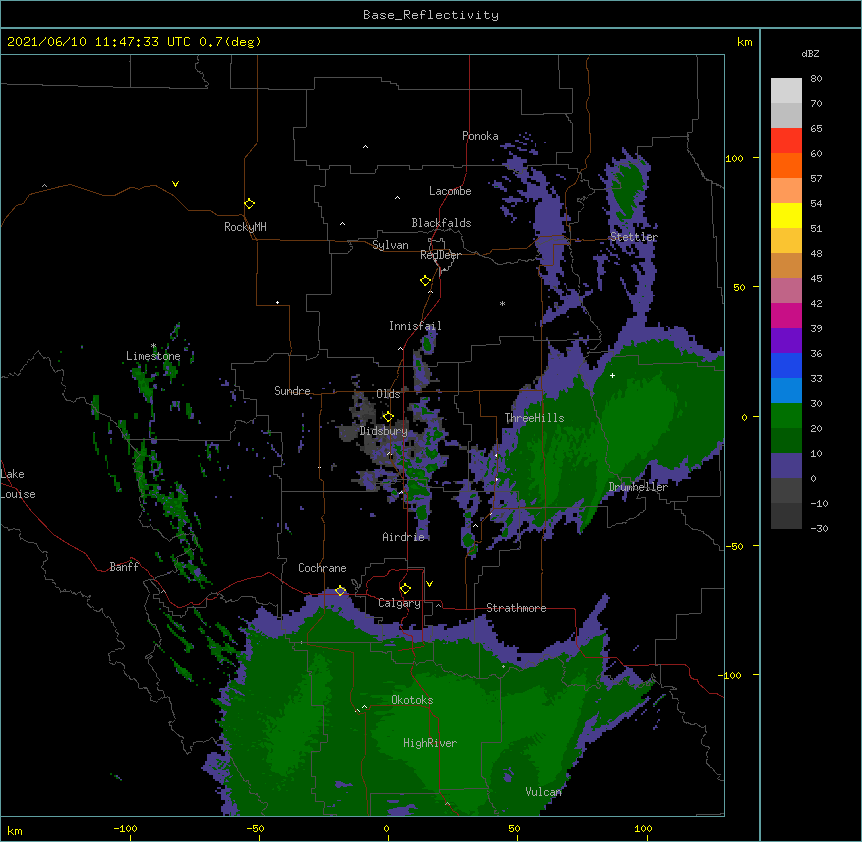Viewport: 862px width, 842px height.
Task: Select the light gray 70-80 dBZ legend swatch
Action: point(786,90)
